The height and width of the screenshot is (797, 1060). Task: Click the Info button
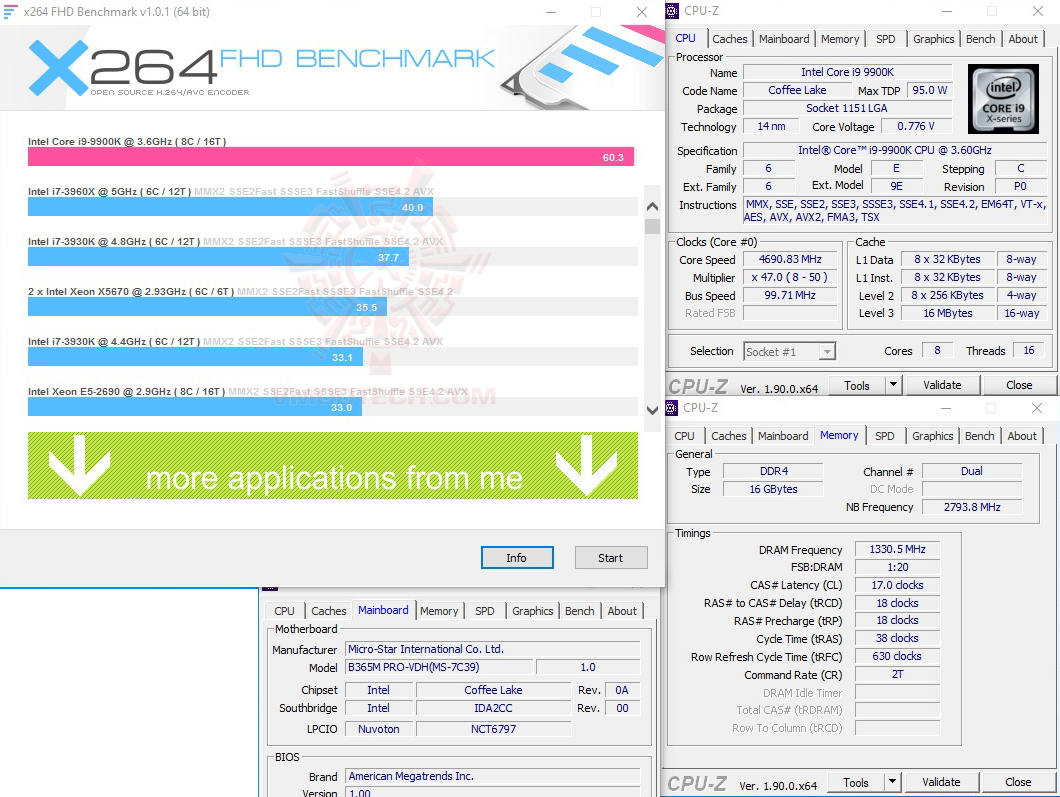pyautogui.click(x=517, y=557)
